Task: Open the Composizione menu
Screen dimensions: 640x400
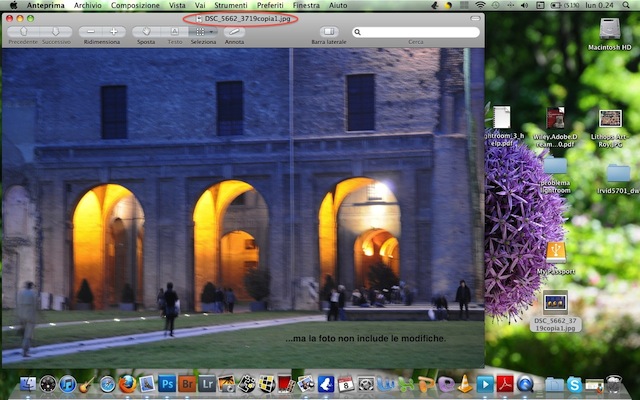Action: pos(135,5)
